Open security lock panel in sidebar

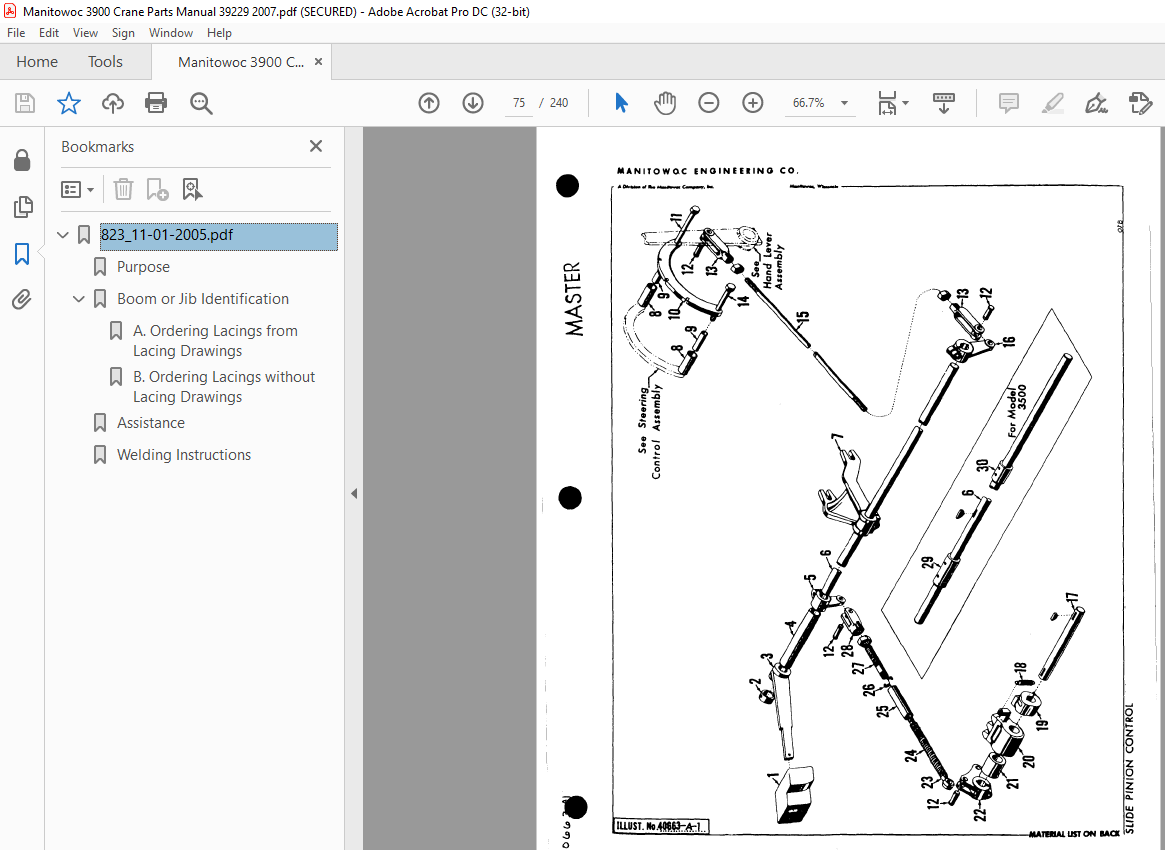pyautogui.click(x=22, y=160)
